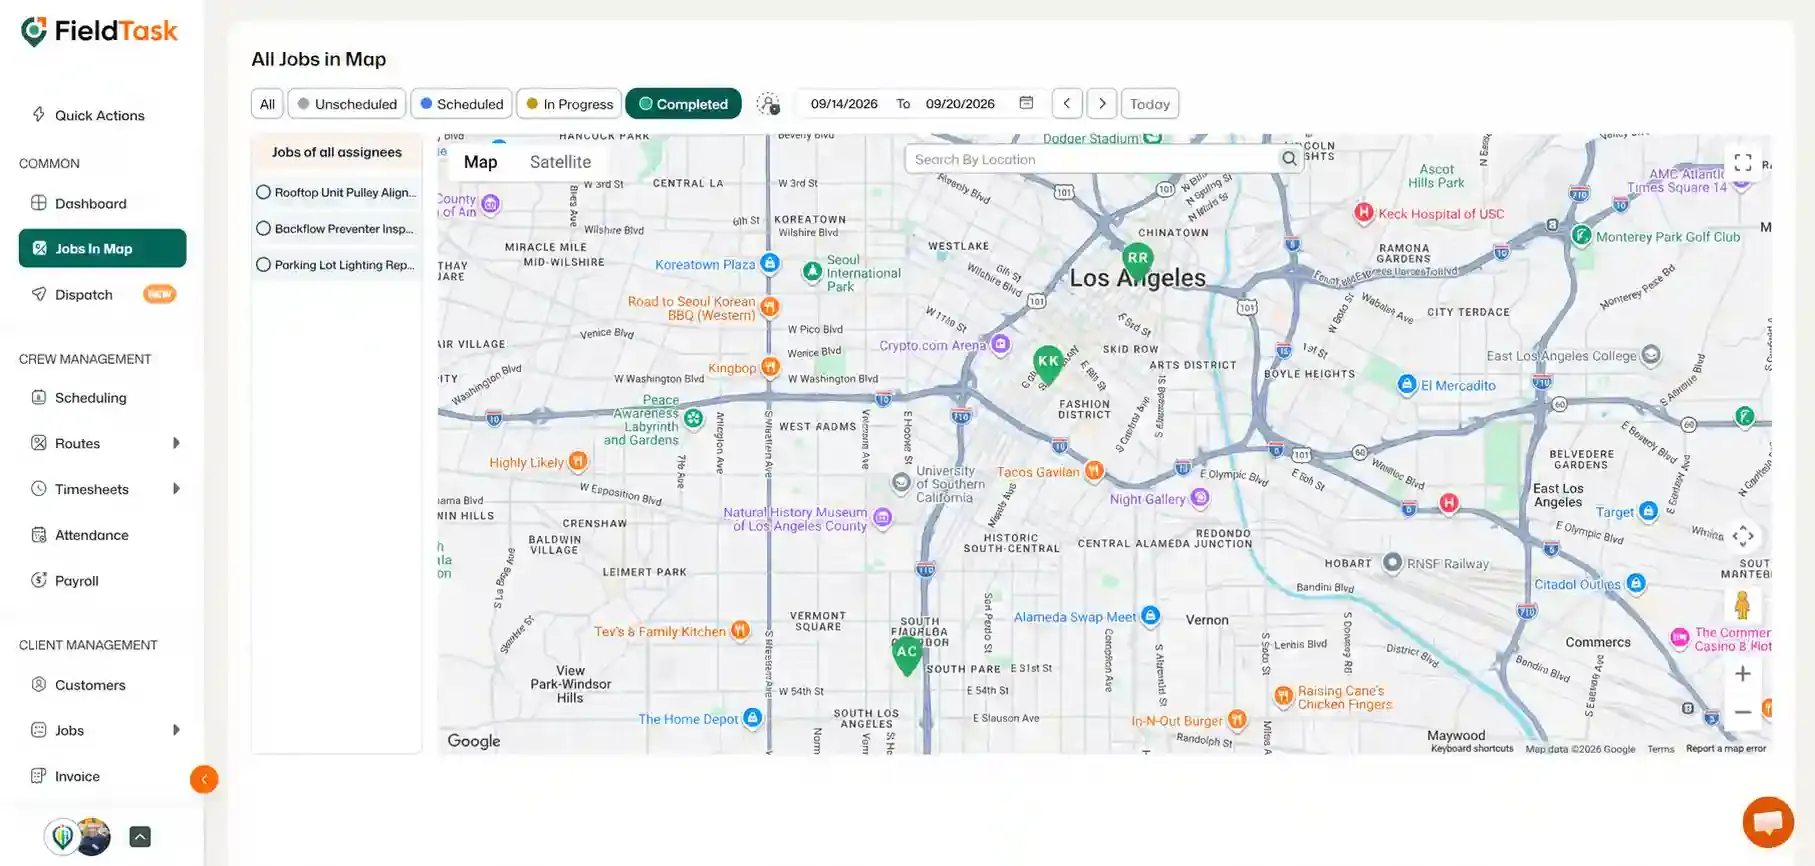1815x866 pixels.
Task: Click the Invoice sidebar icon
Action: click(x=39, y=776)
